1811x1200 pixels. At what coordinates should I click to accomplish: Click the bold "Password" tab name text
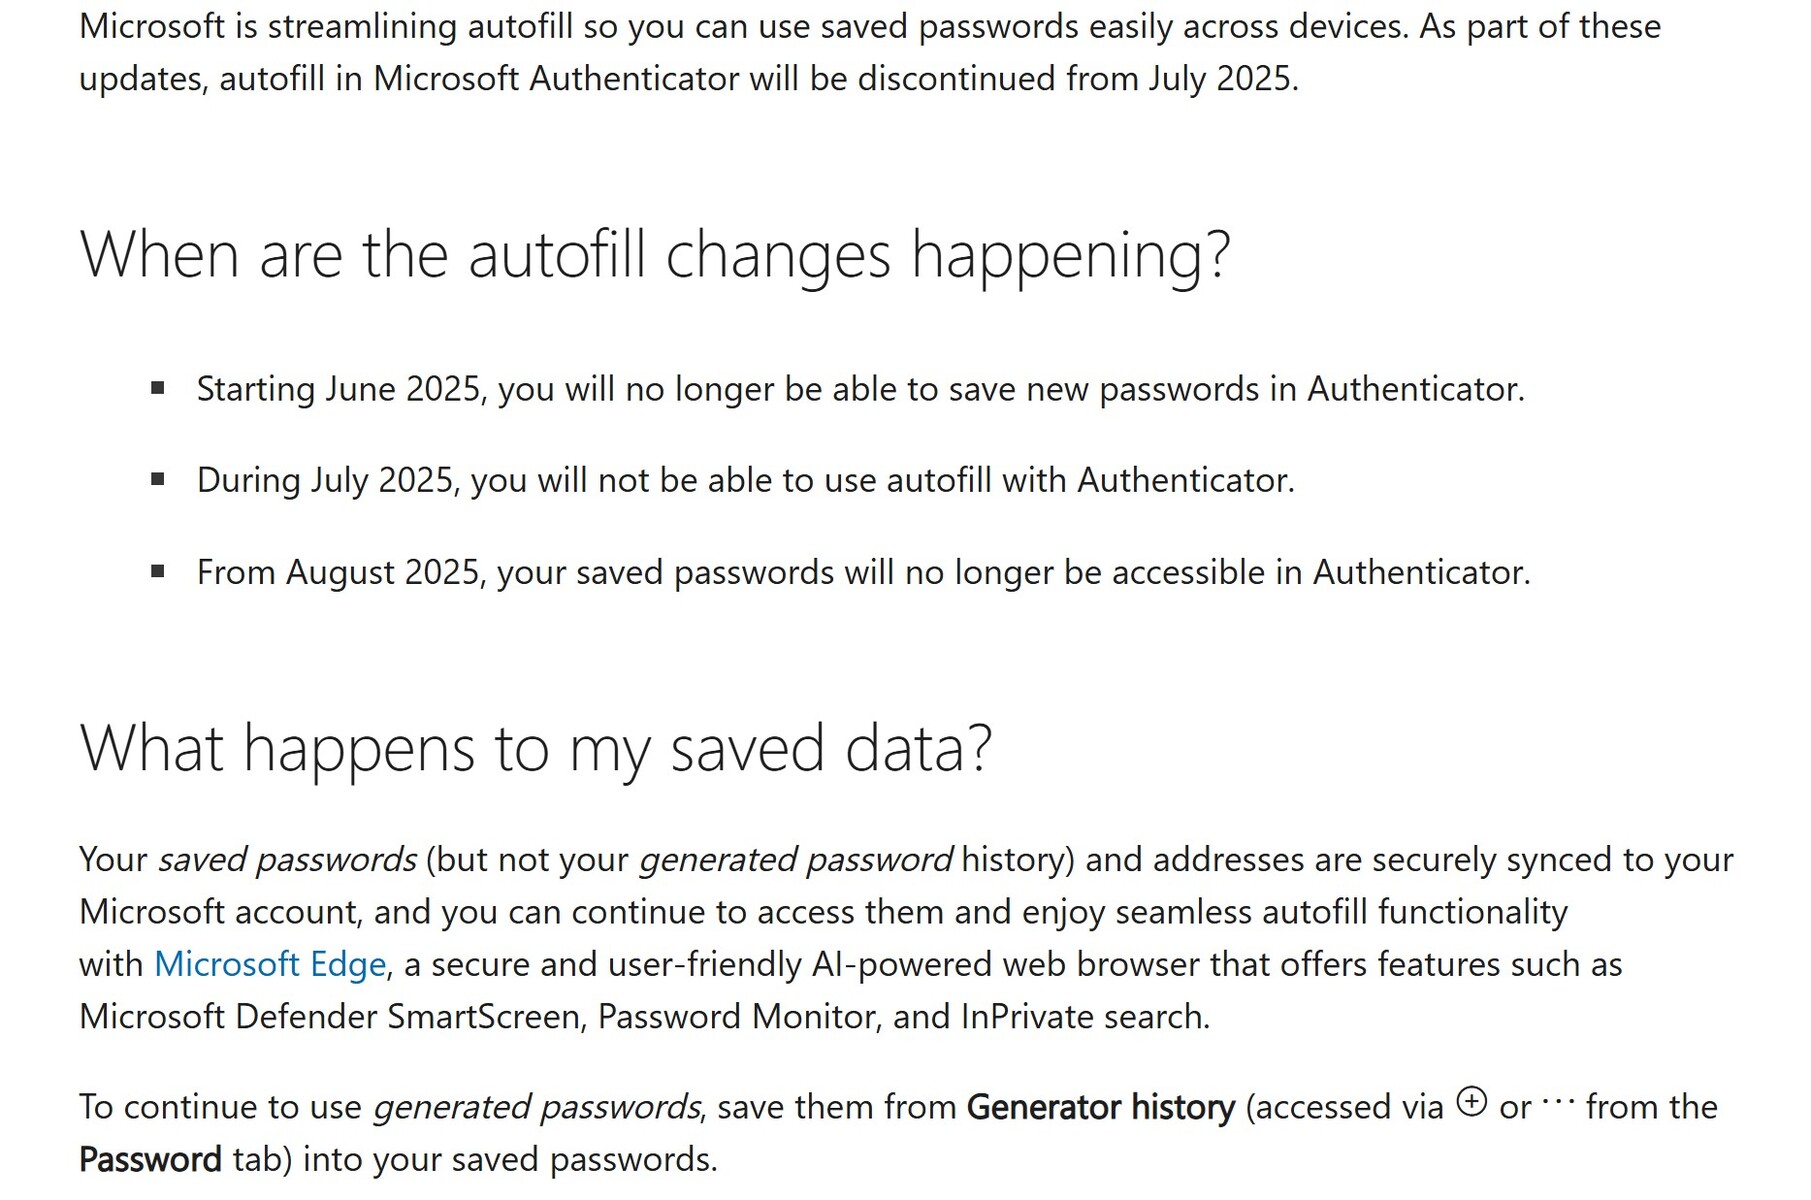click(150, 1159)
